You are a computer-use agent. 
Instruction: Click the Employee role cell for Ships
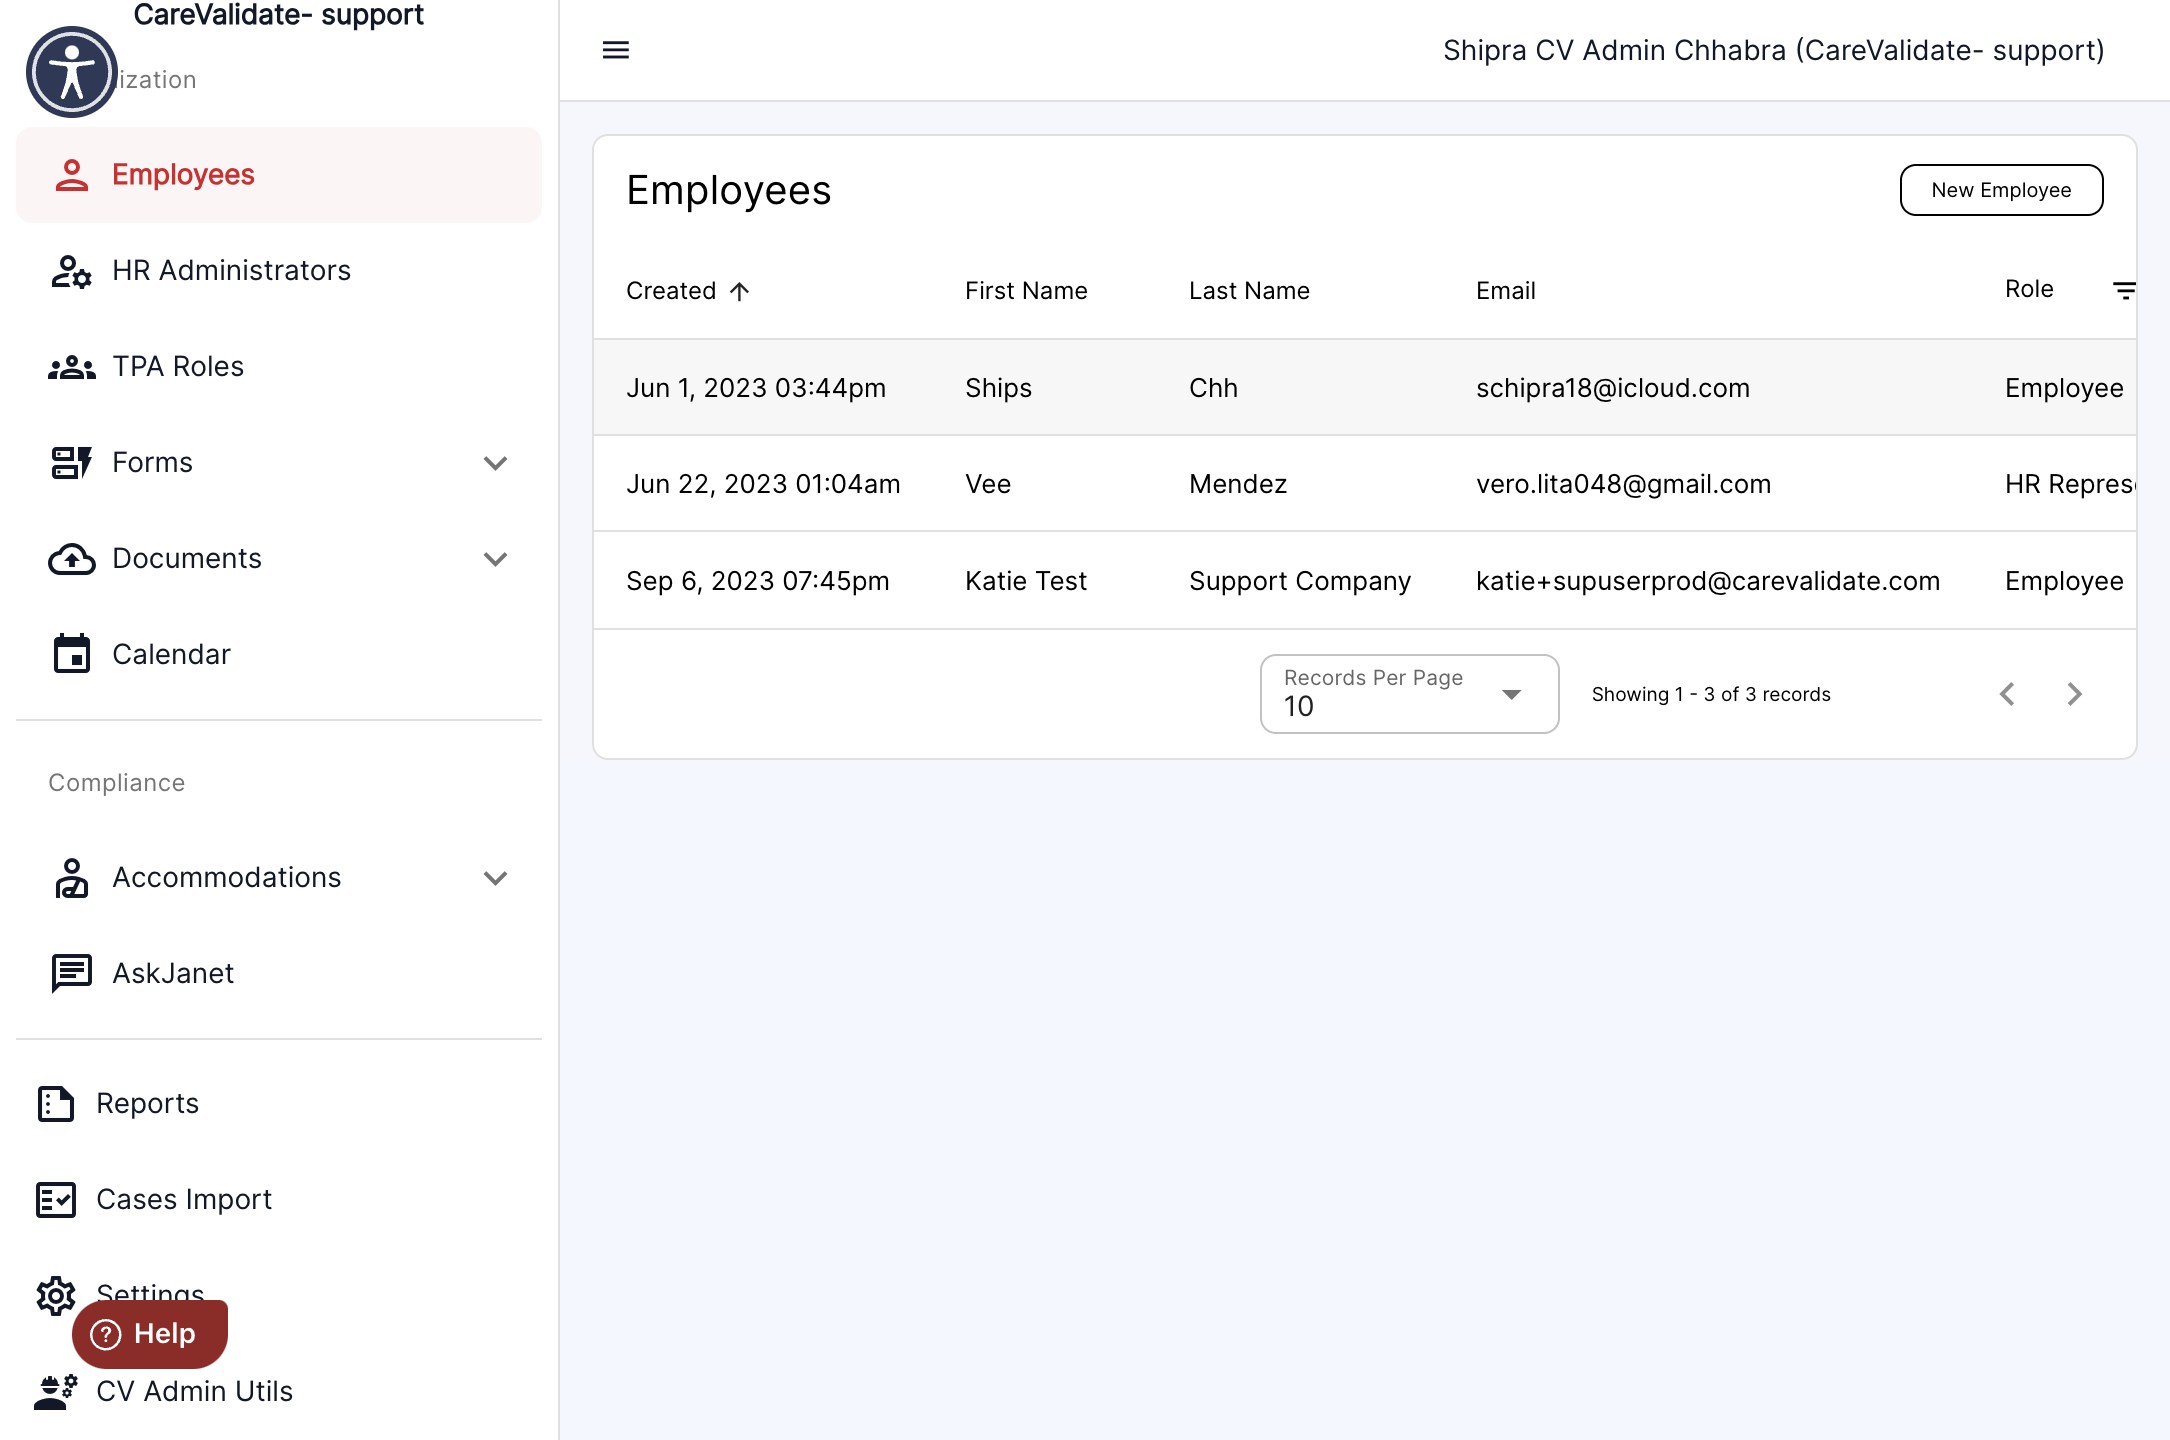[2064, 388]
